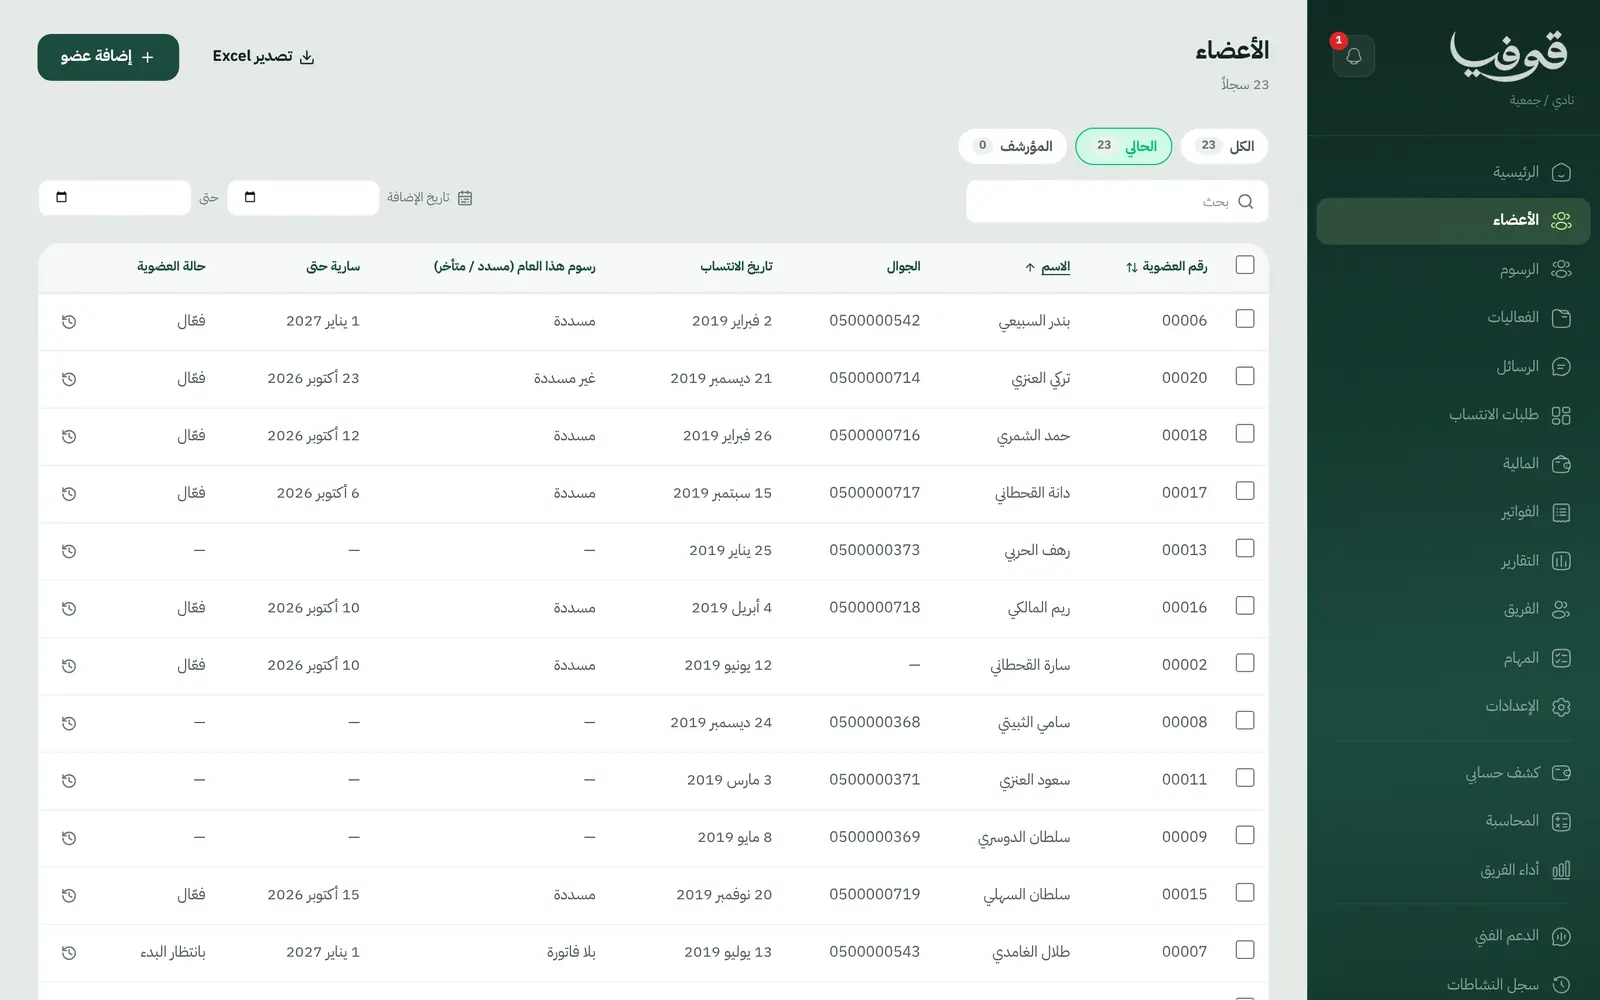Switch to the المؤرشف filter tab
This screenshot has width=1600, height=1000.
(1012, 146)
